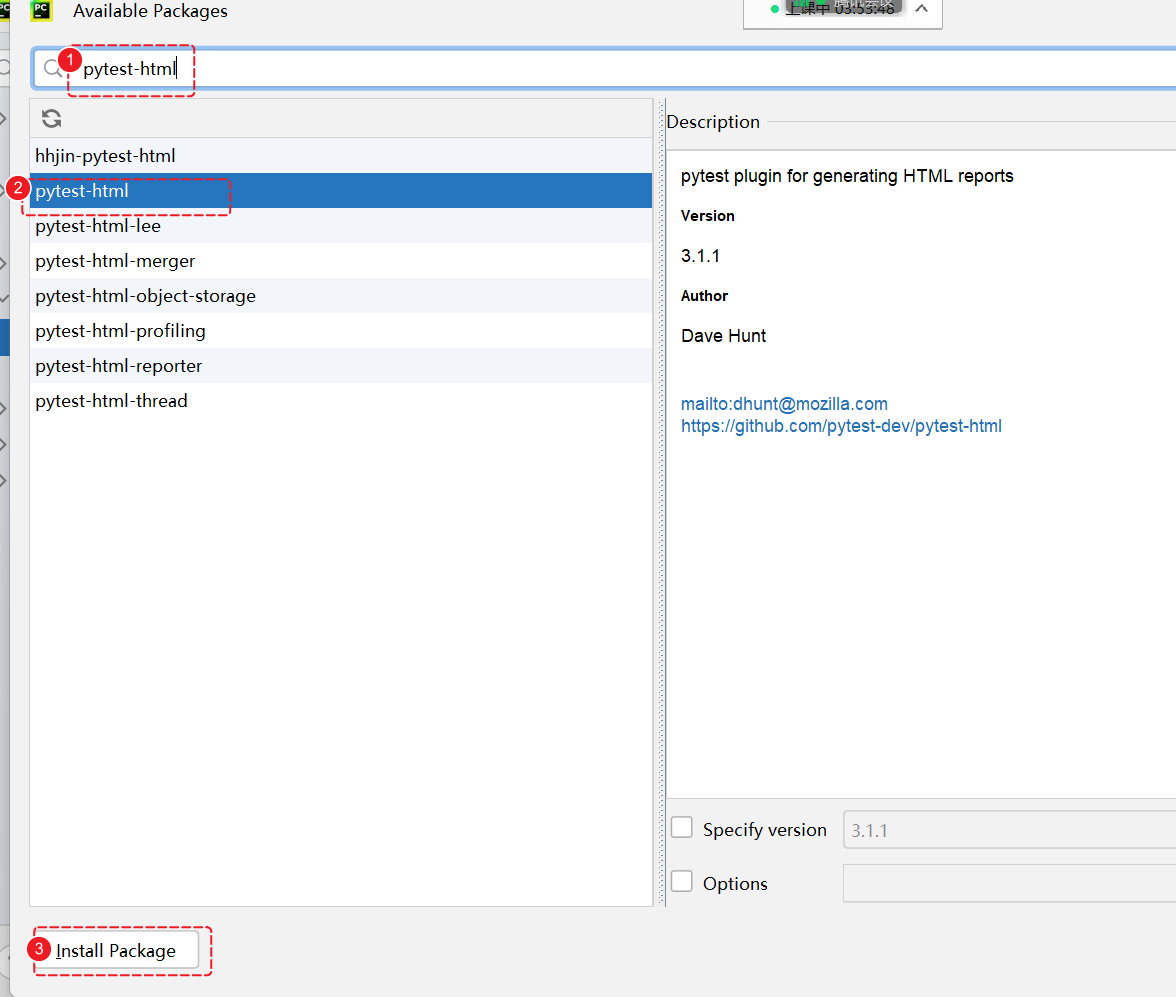The width and height of the screenshot is (1176, 997).
Task: Click the plugin description summary text
Action: click(847, 176)
